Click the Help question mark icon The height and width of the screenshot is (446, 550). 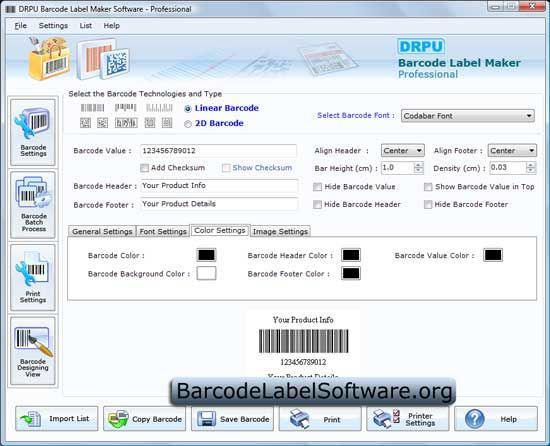click(475, 419)
